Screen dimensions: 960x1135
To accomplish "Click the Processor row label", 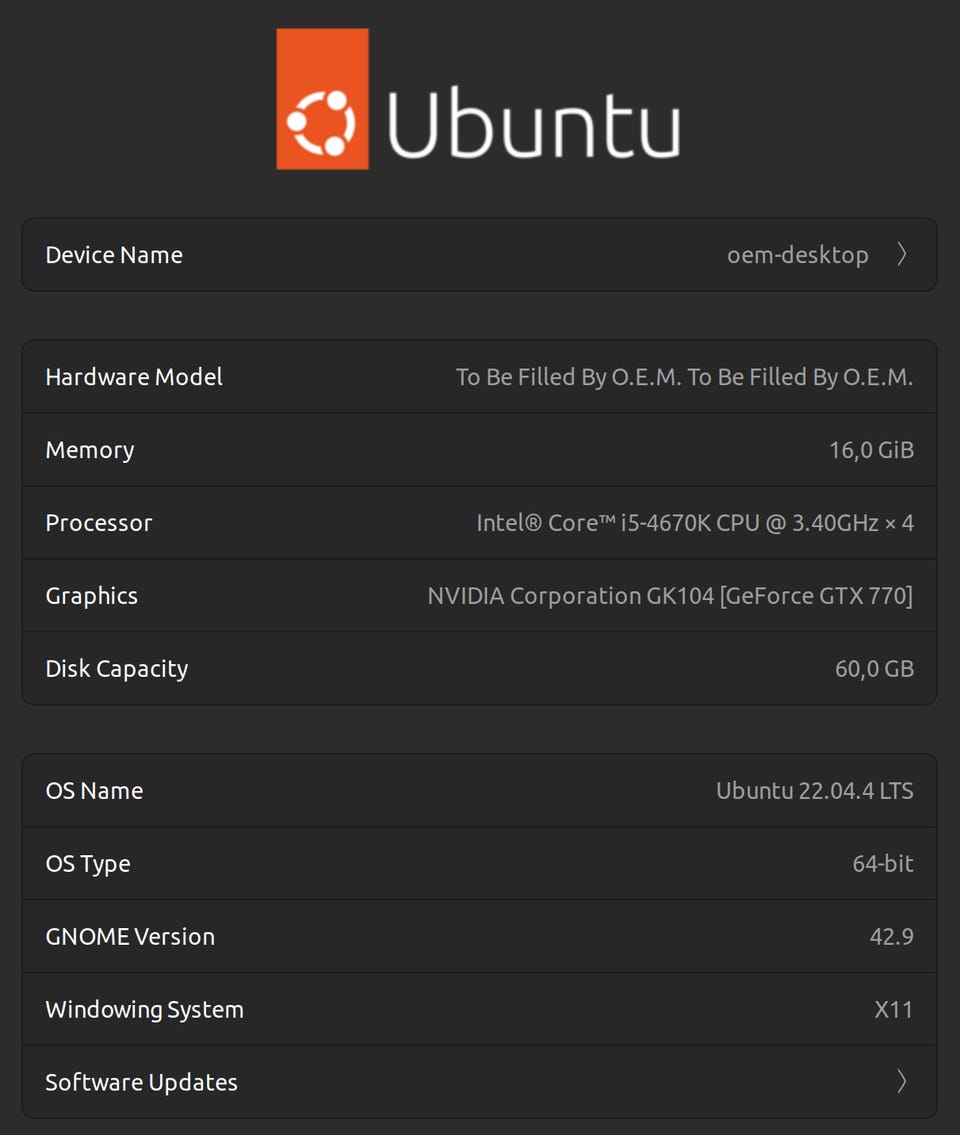I will [99, 523].
